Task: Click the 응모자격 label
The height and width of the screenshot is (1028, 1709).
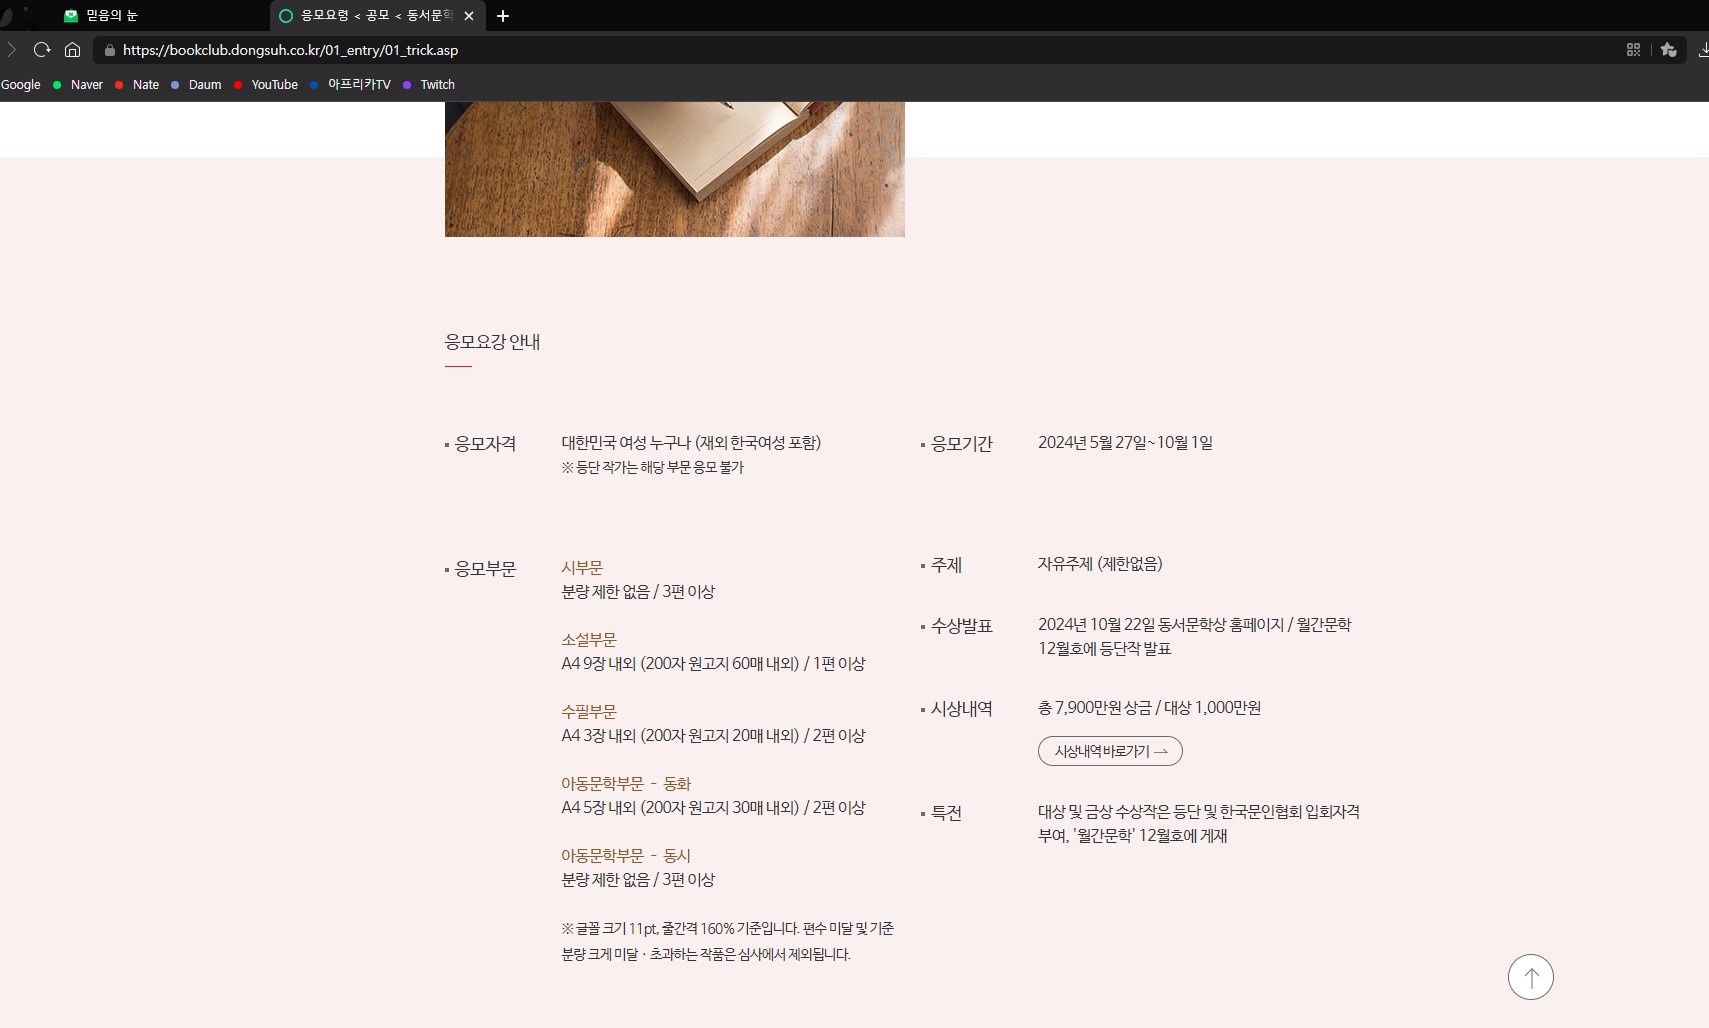Action: (x=485, y=444)
